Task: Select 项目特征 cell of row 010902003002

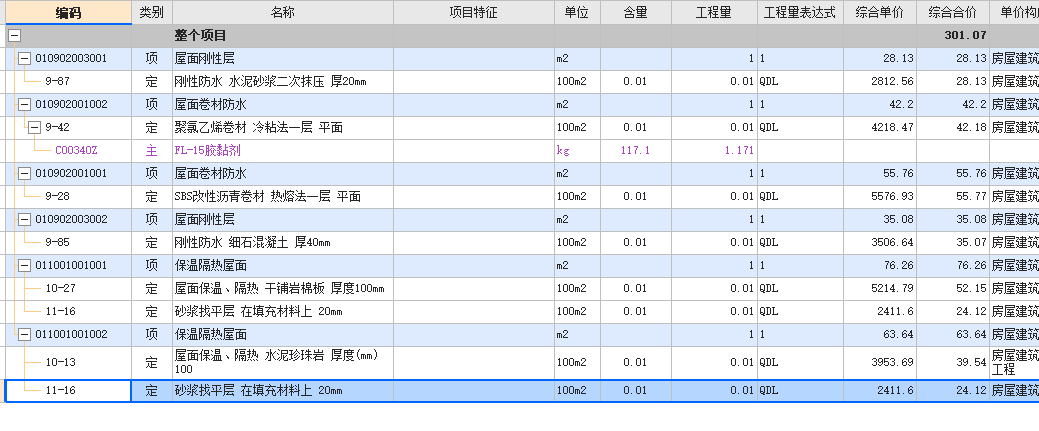Action: pos(474,219)
